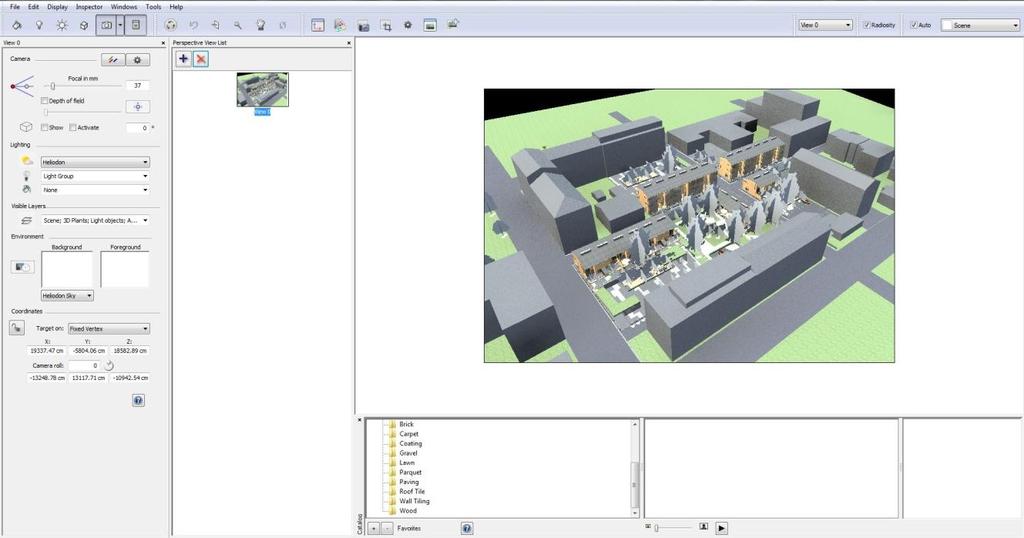Click the undo arrow in toolbar
1024x538 pixels.
193,25
